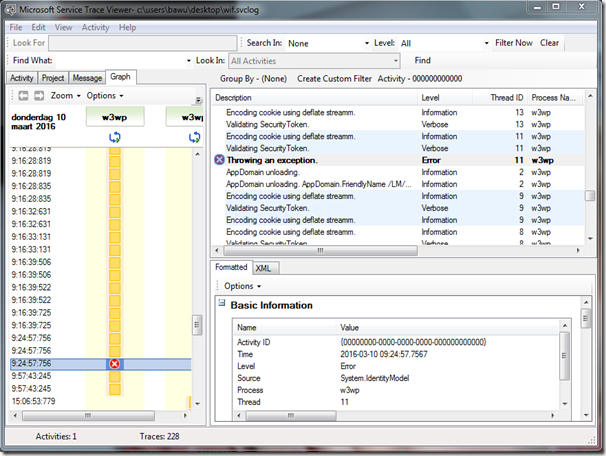
Task: Click graph pane horizontal scrollbar thumb
Action: click(x=88, y=415)
